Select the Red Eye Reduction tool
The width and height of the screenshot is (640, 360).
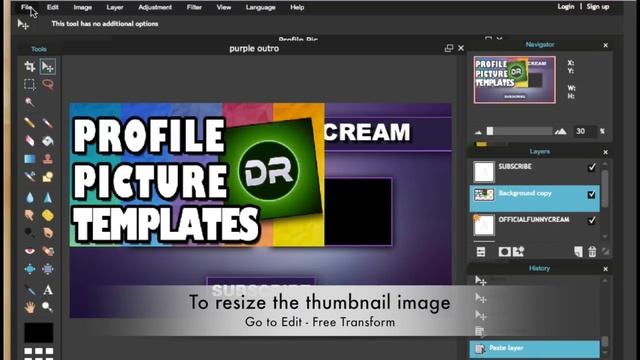point(29,251)
